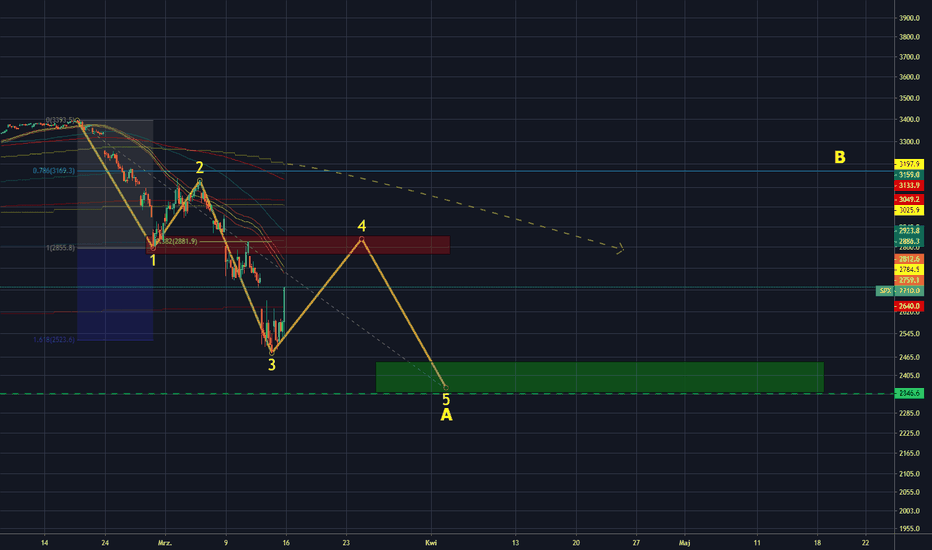Click the 2465.0 price scale value
This screenshot has height=550, width=932.
909,357
